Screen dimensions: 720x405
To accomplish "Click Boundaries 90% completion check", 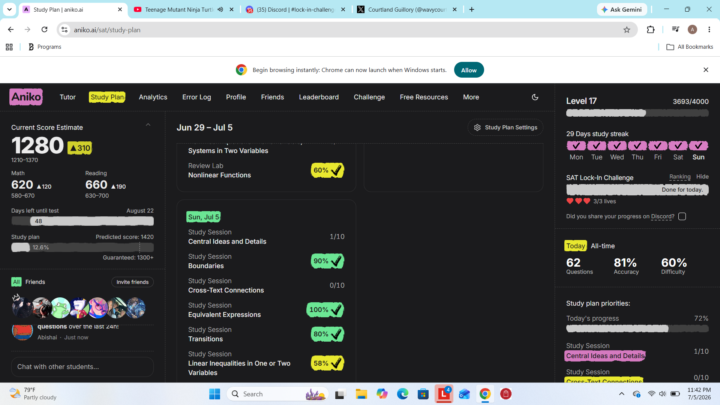I will 327,261.
